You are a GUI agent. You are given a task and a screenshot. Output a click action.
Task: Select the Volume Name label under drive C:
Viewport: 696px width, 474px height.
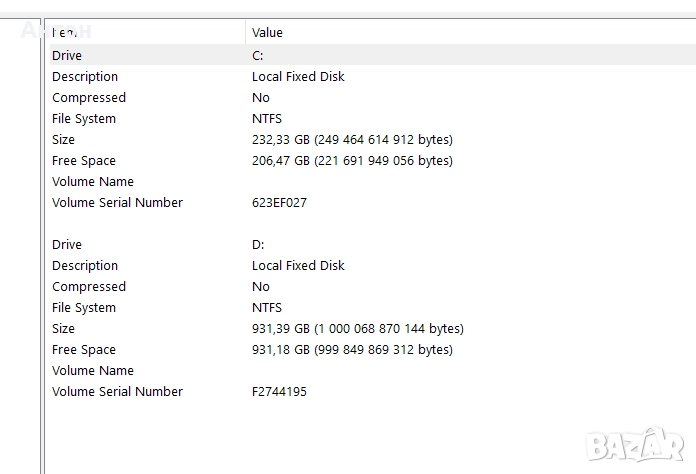(93, 182)
